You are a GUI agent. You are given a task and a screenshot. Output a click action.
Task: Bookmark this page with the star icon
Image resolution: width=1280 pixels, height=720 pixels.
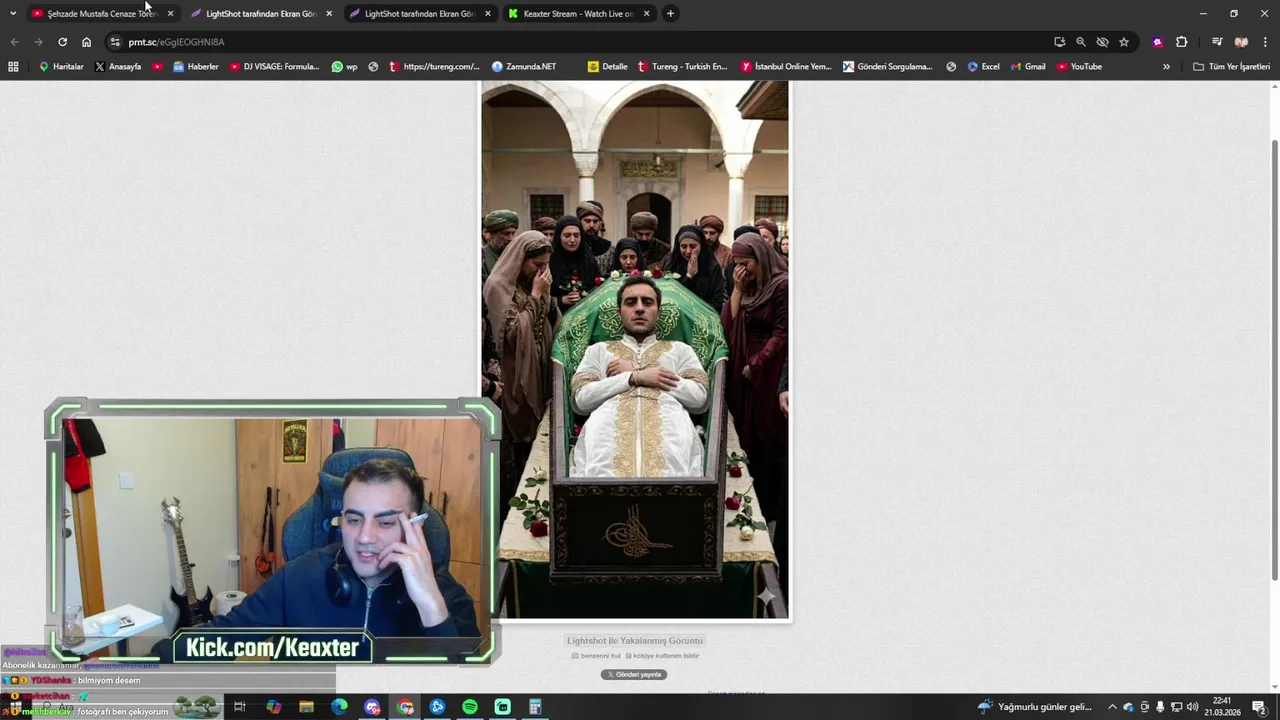(x=1124, y=42)
